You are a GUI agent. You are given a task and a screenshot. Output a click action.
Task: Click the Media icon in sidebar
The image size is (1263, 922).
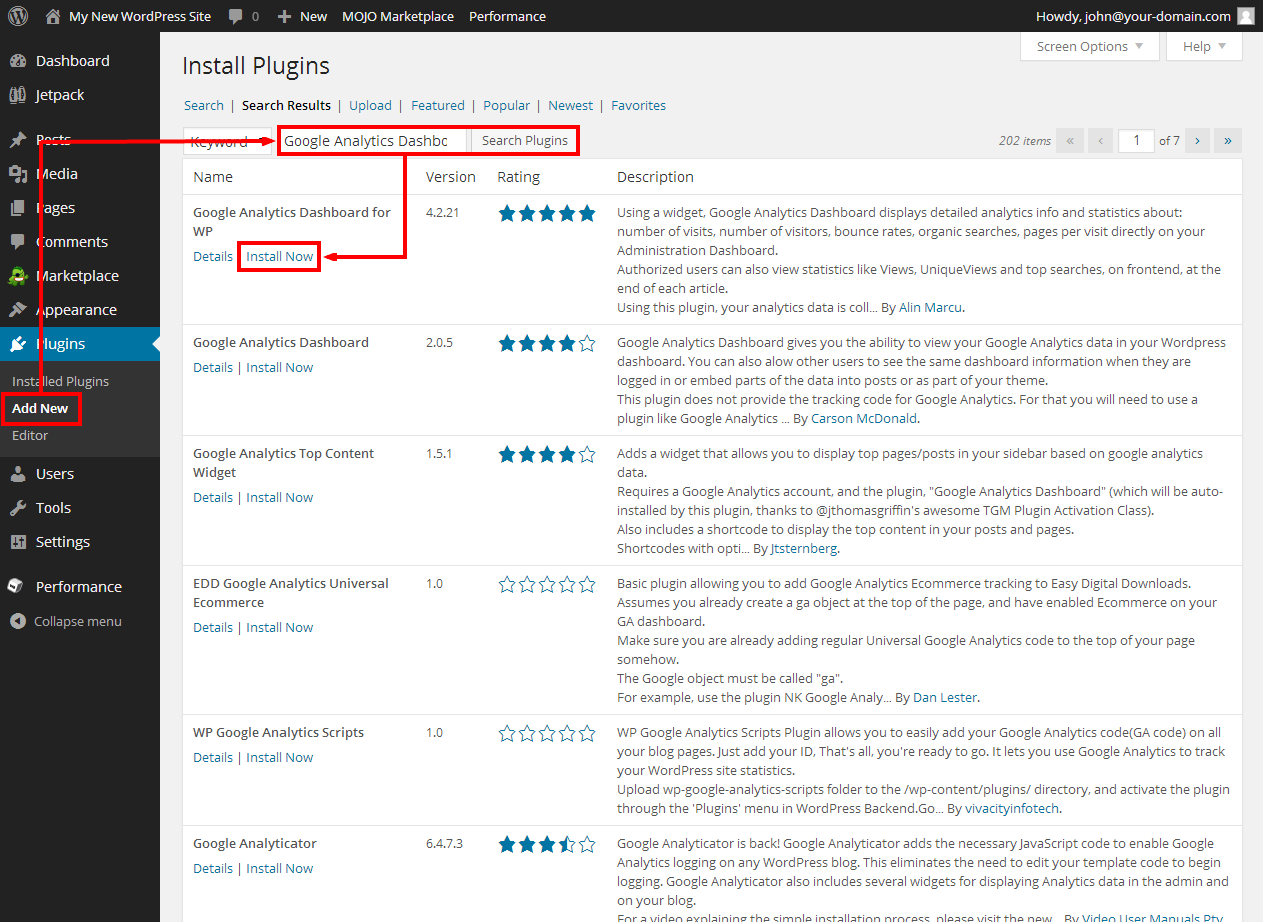(x=18, y=174)
